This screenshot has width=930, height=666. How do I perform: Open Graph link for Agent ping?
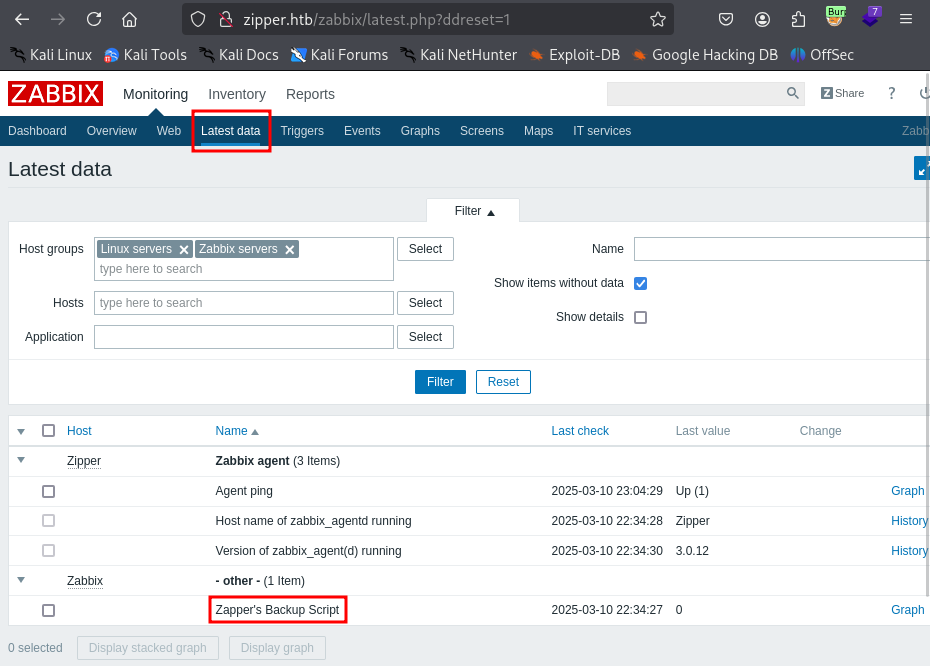907,491
